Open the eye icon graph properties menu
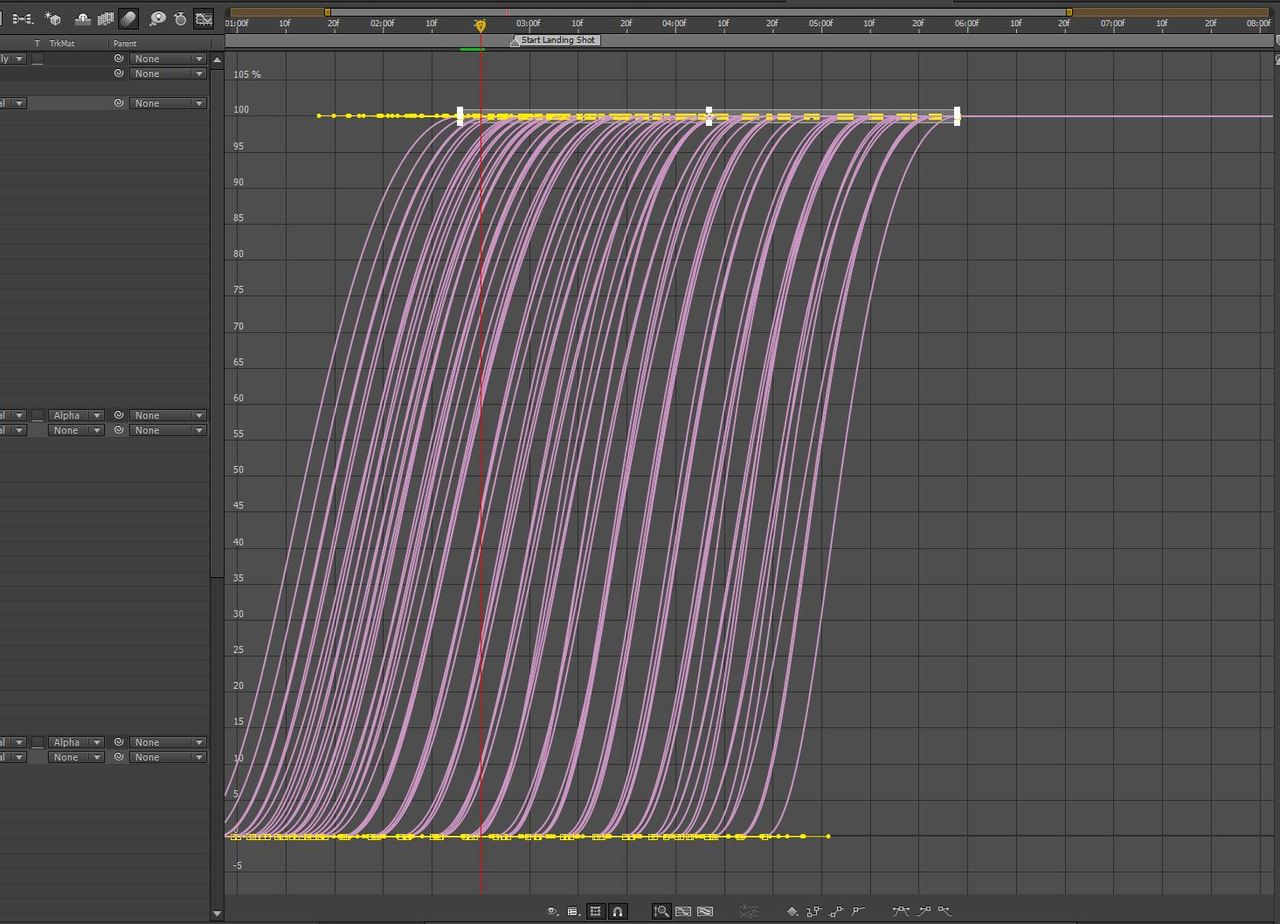This screenshot has width=1280, height=924. 552,911
